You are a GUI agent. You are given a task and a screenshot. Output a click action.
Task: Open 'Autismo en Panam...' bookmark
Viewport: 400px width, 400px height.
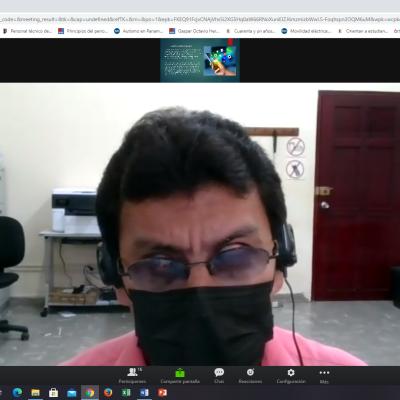pos(138,31)
